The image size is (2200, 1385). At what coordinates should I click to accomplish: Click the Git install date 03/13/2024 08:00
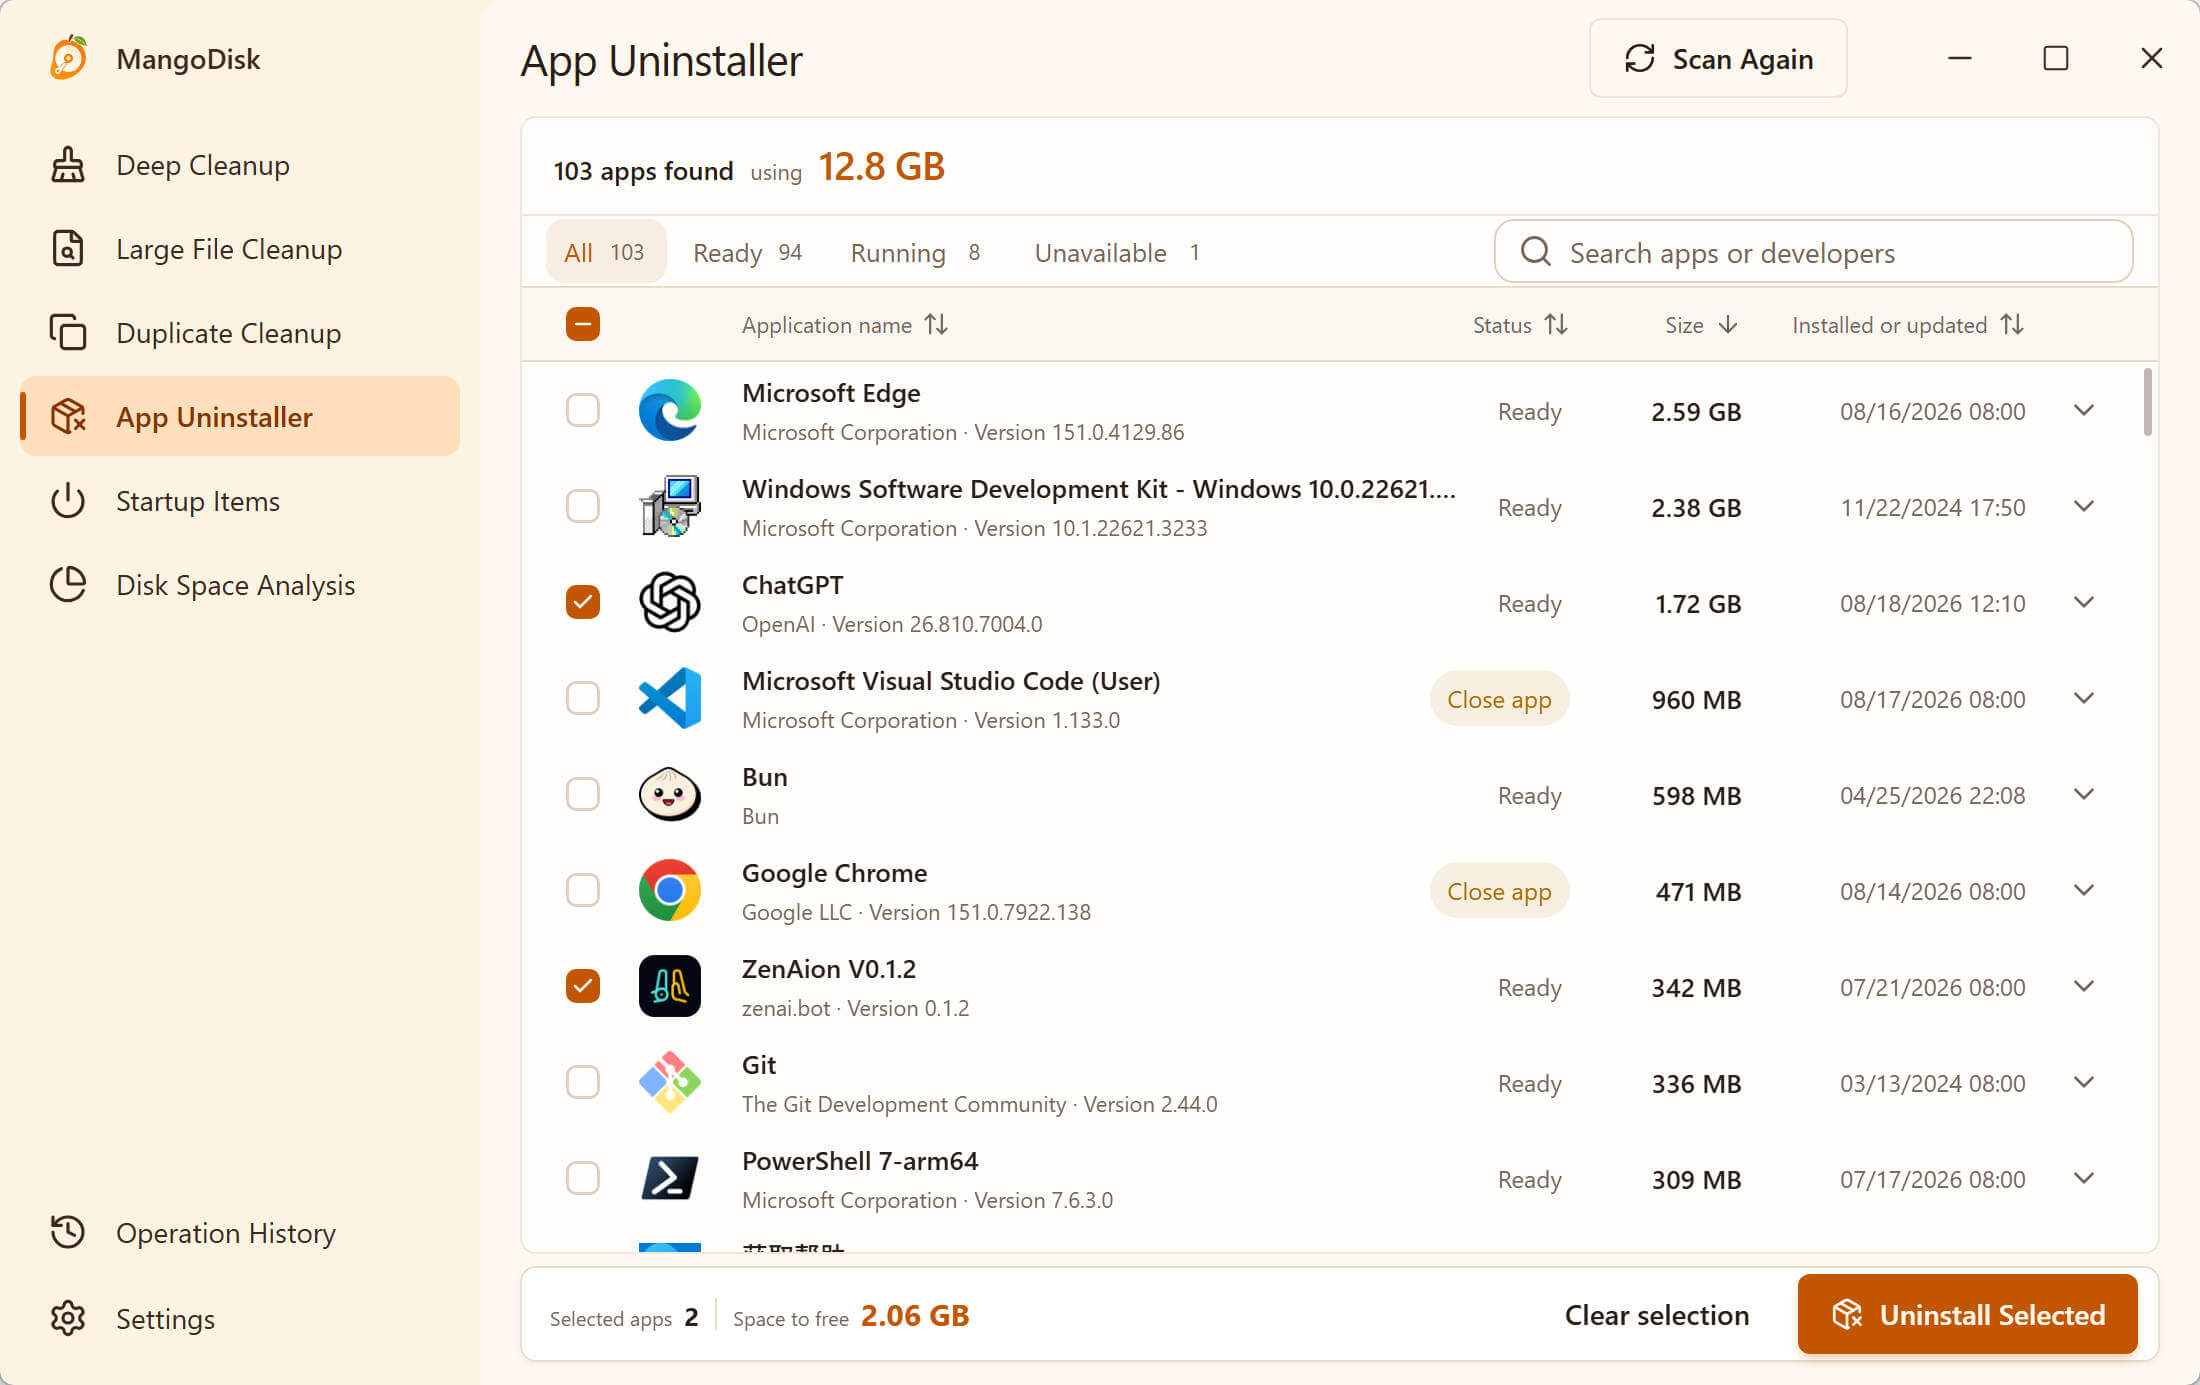(x=1933, y=1083)
